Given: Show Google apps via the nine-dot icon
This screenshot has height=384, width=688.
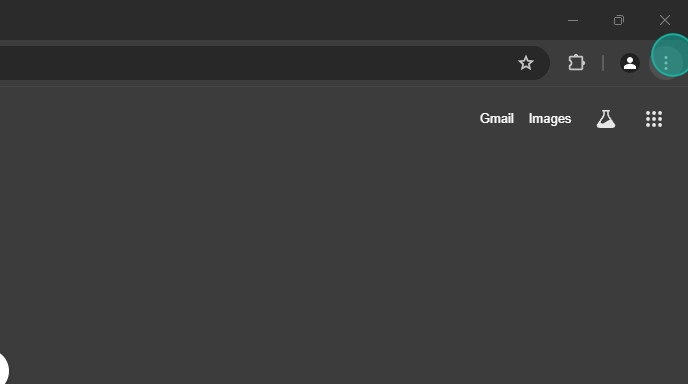Looking at the screenshot, I should [654, 119].
